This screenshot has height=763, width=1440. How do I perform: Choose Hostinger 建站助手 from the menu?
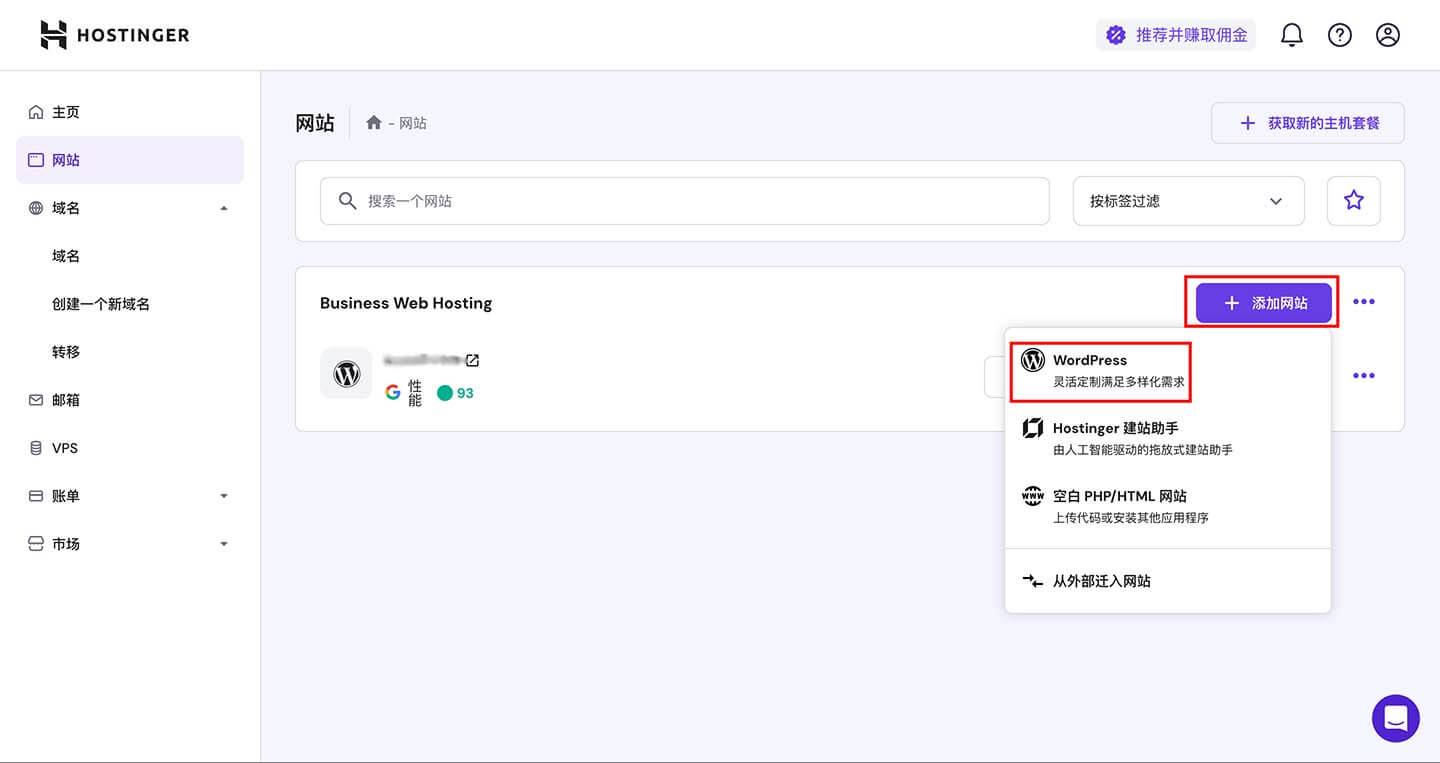pos(1168,438)
